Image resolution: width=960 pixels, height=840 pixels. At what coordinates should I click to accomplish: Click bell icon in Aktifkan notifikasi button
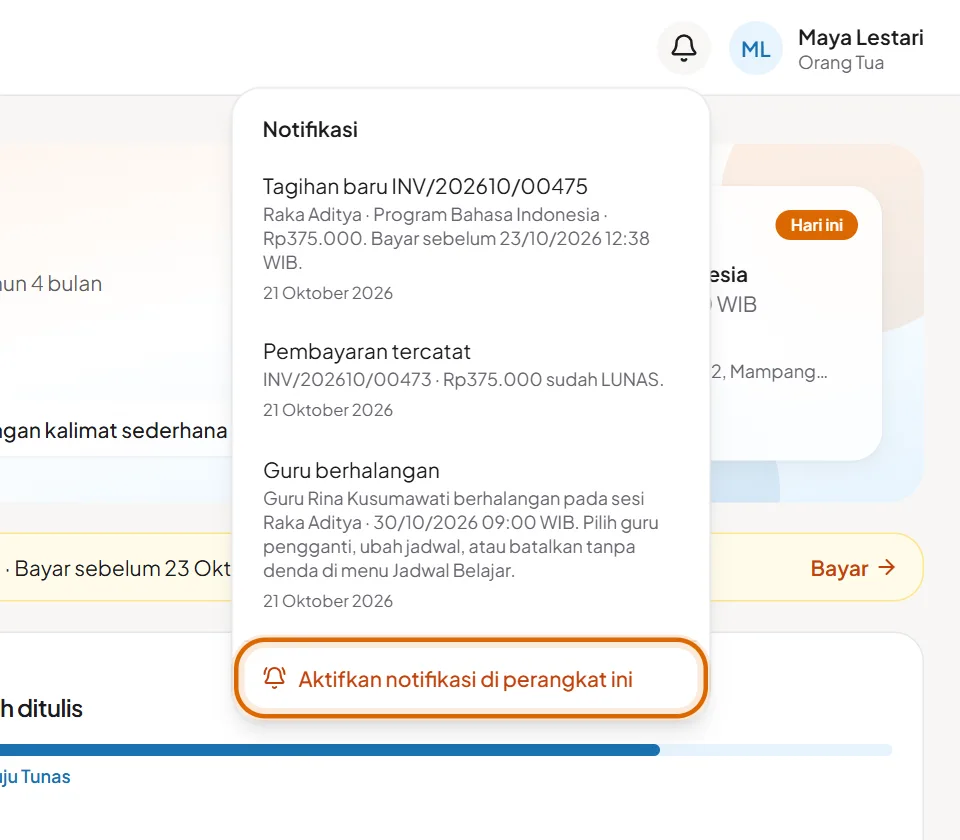(x=274, y=678)
